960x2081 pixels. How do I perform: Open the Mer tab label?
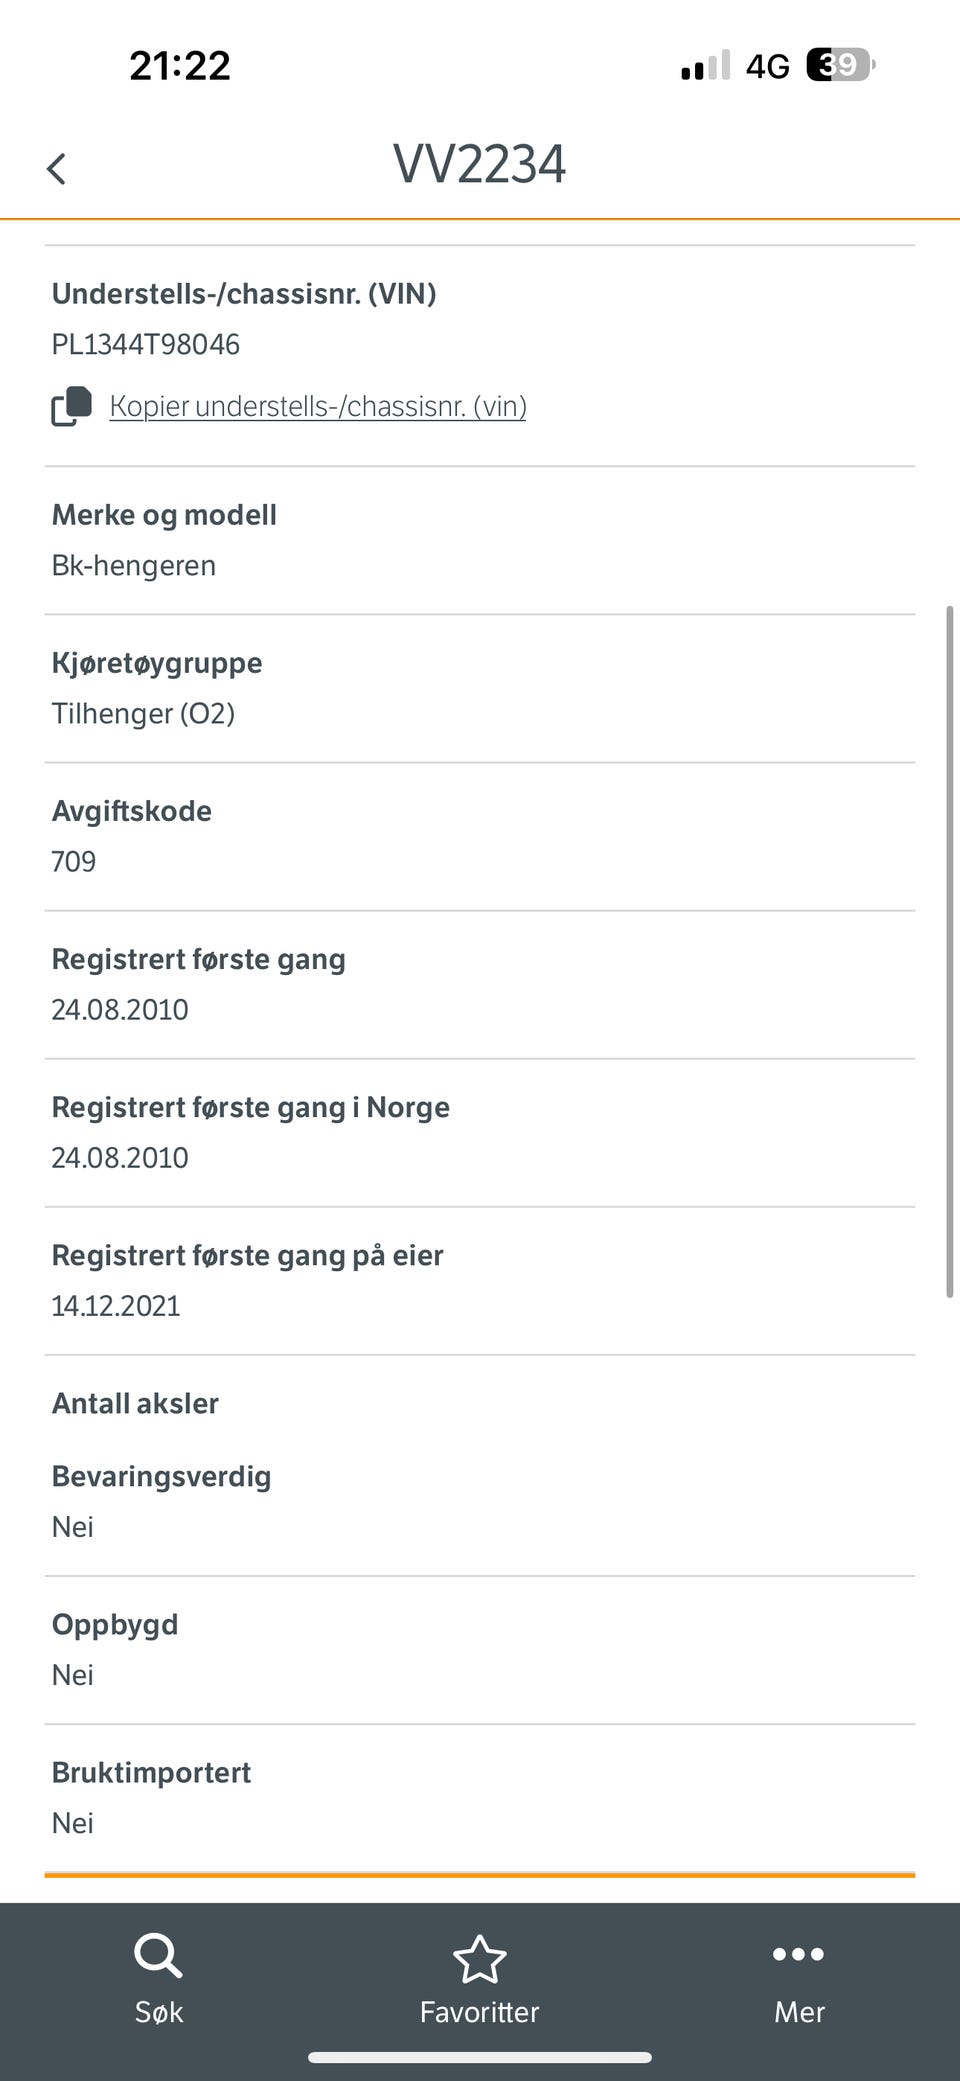click(x=799, y=2012)
